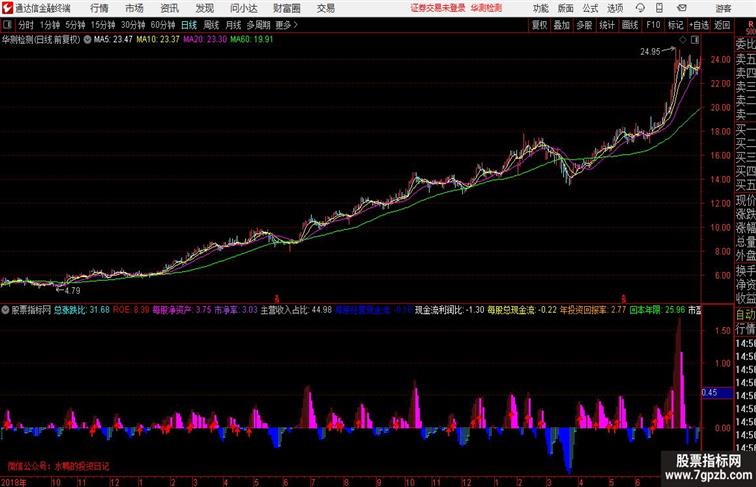The height and width of the screenshot is (487, 756).
Task: Switch to the 30分钟 period
Action: [x=133, y=25]
